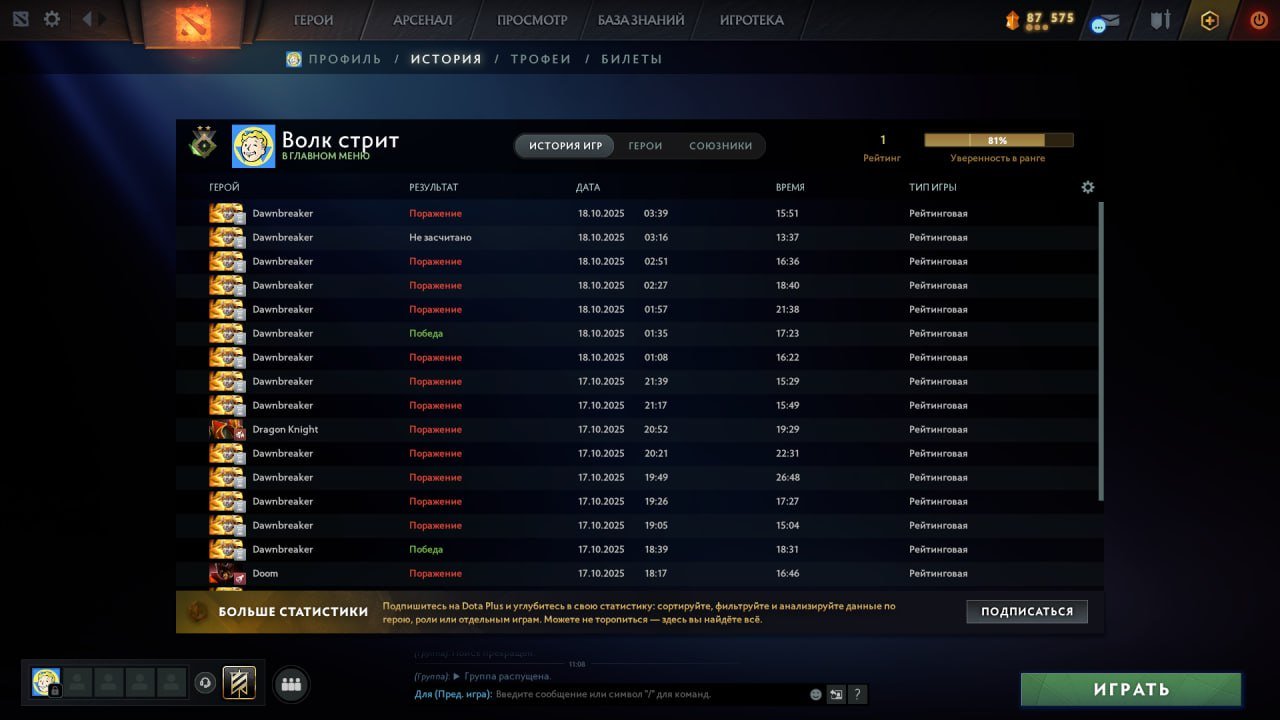Switch to the Герои menu

point(313,20)
